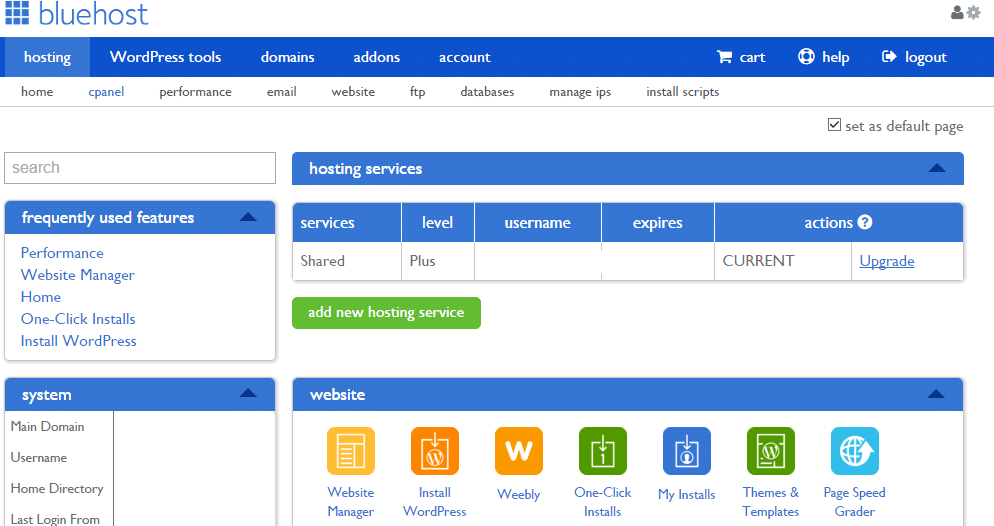This screenshot has width=994, height=526.
Task: Open Home in frequently used features
Action: pos(41,297)
